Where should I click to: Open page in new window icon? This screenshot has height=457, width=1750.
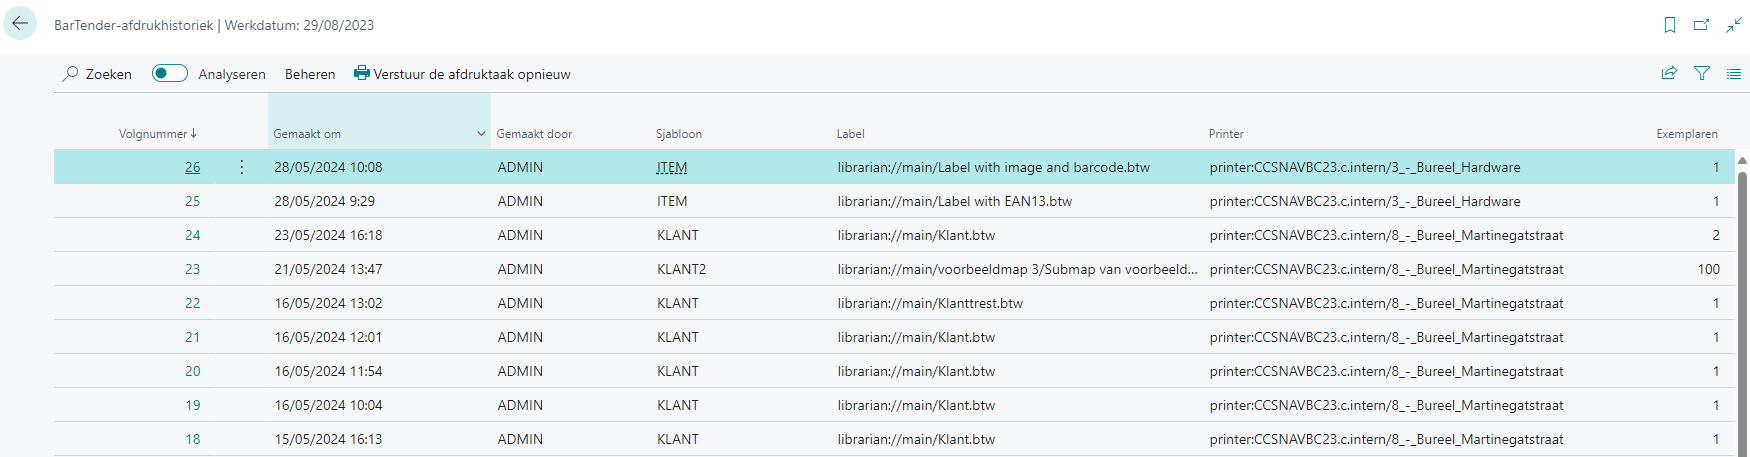[x=1701, y=25]
